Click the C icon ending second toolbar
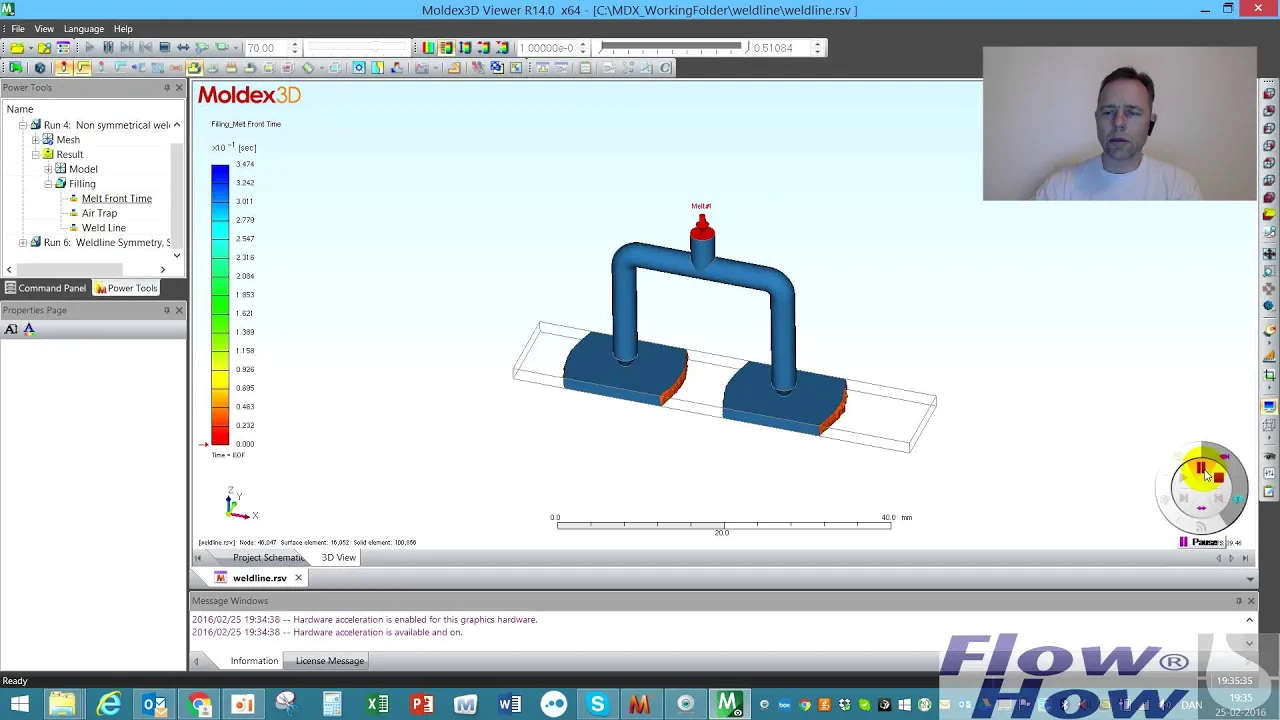This screenshot has height=720, width=1280. 666,67
